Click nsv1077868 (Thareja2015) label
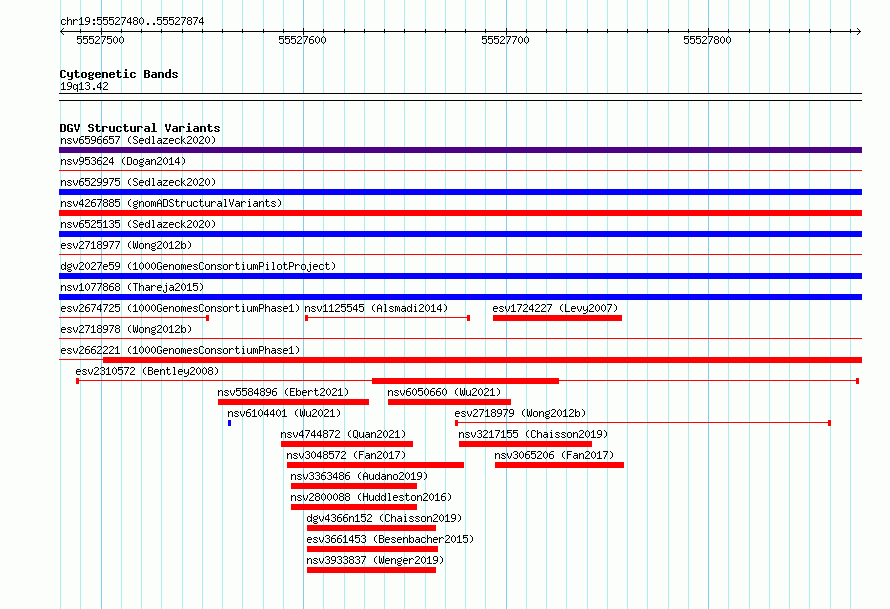The width and height of the screenshot is (890, 609). (132, 287)
